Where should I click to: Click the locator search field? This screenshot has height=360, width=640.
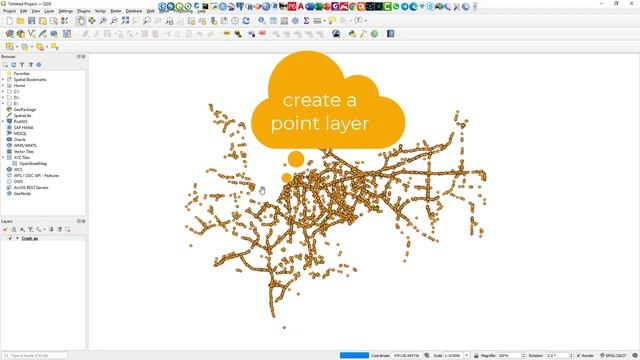pyautogui.click(x=35, y=356)
